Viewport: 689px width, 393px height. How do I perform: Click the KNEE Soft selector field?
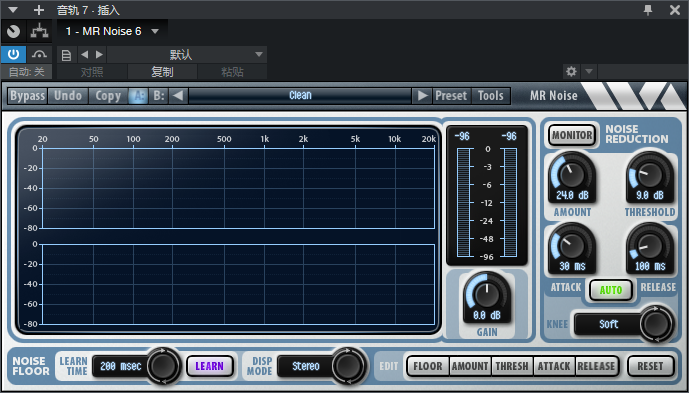click(x=609, y=324)
